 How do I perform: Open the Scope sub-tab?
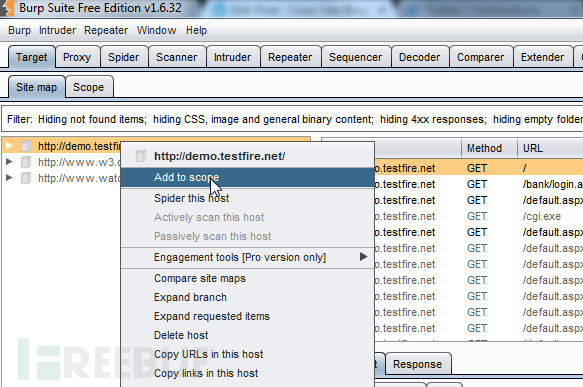point(89,87)
